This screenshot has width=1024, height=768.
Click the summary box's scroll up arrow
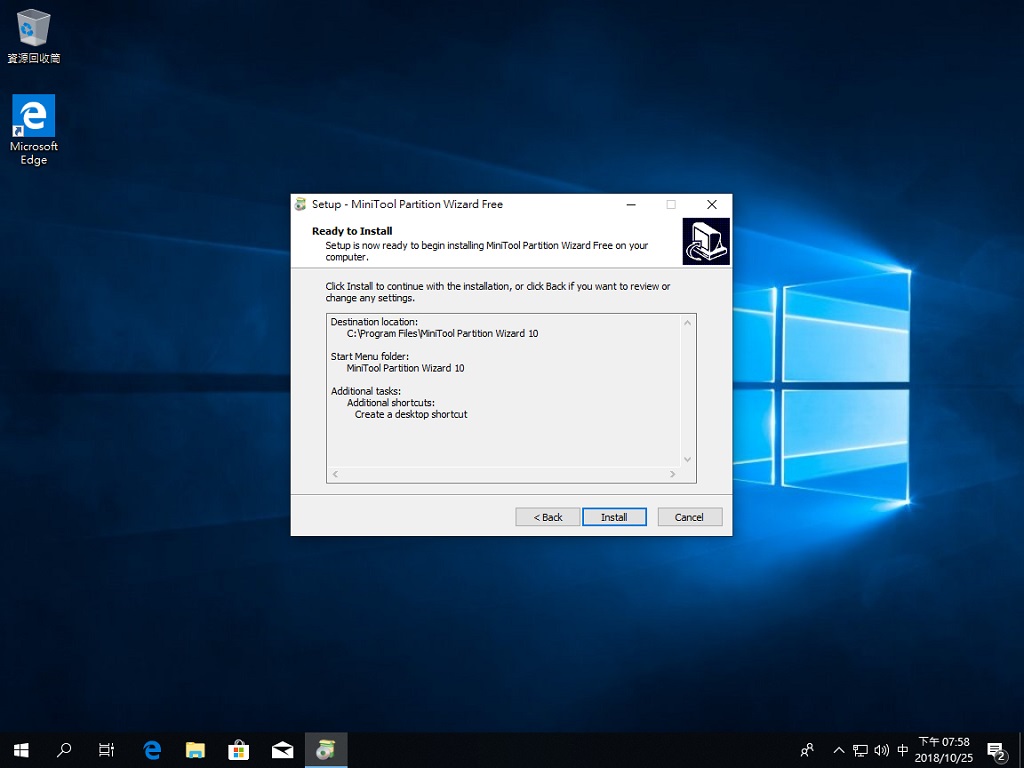(687, 323)
